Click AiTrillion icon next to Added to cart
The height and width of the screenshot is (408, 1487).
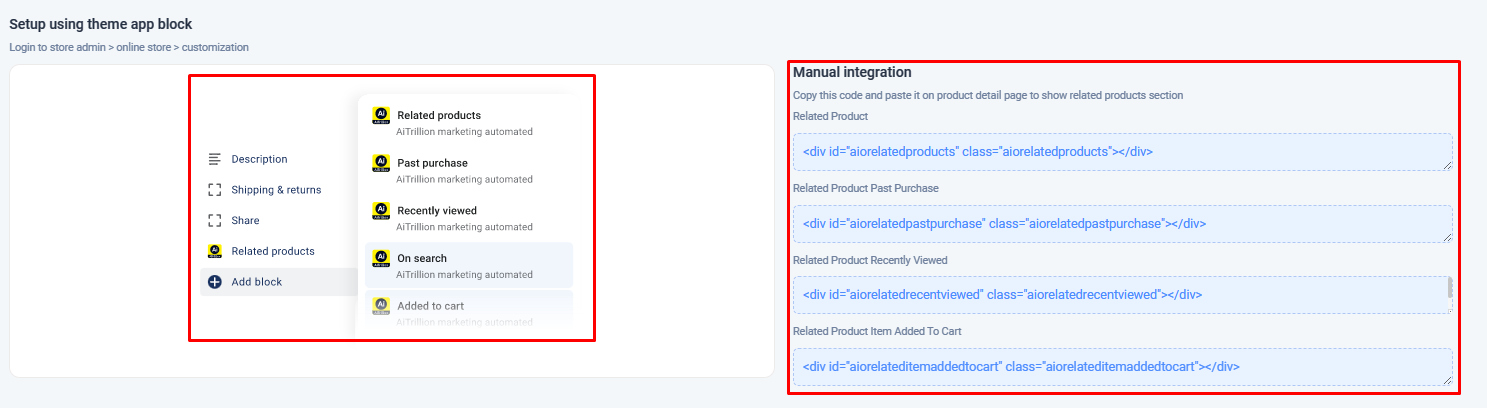(x=380, y=305)
